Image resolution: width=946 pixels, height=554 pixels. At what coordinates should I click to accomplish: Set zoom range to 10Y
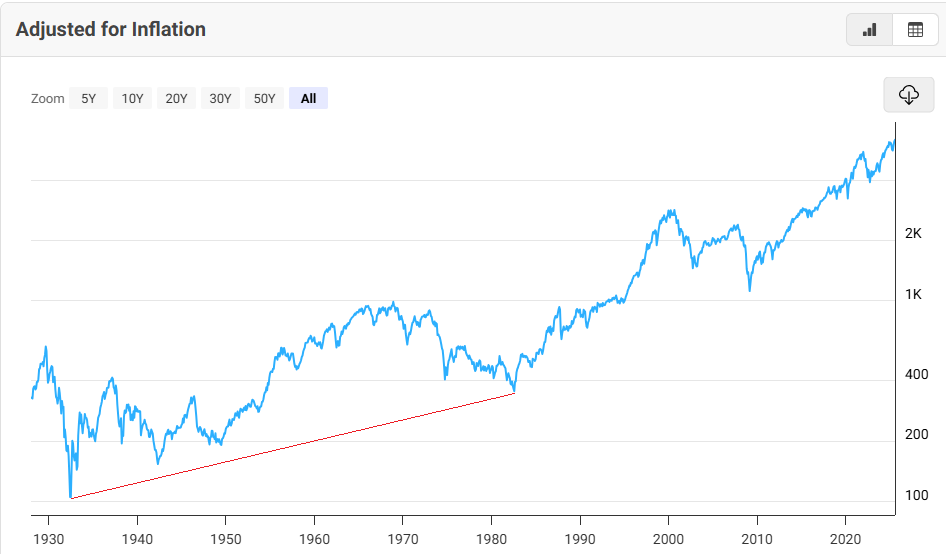[x=132, y=98]
